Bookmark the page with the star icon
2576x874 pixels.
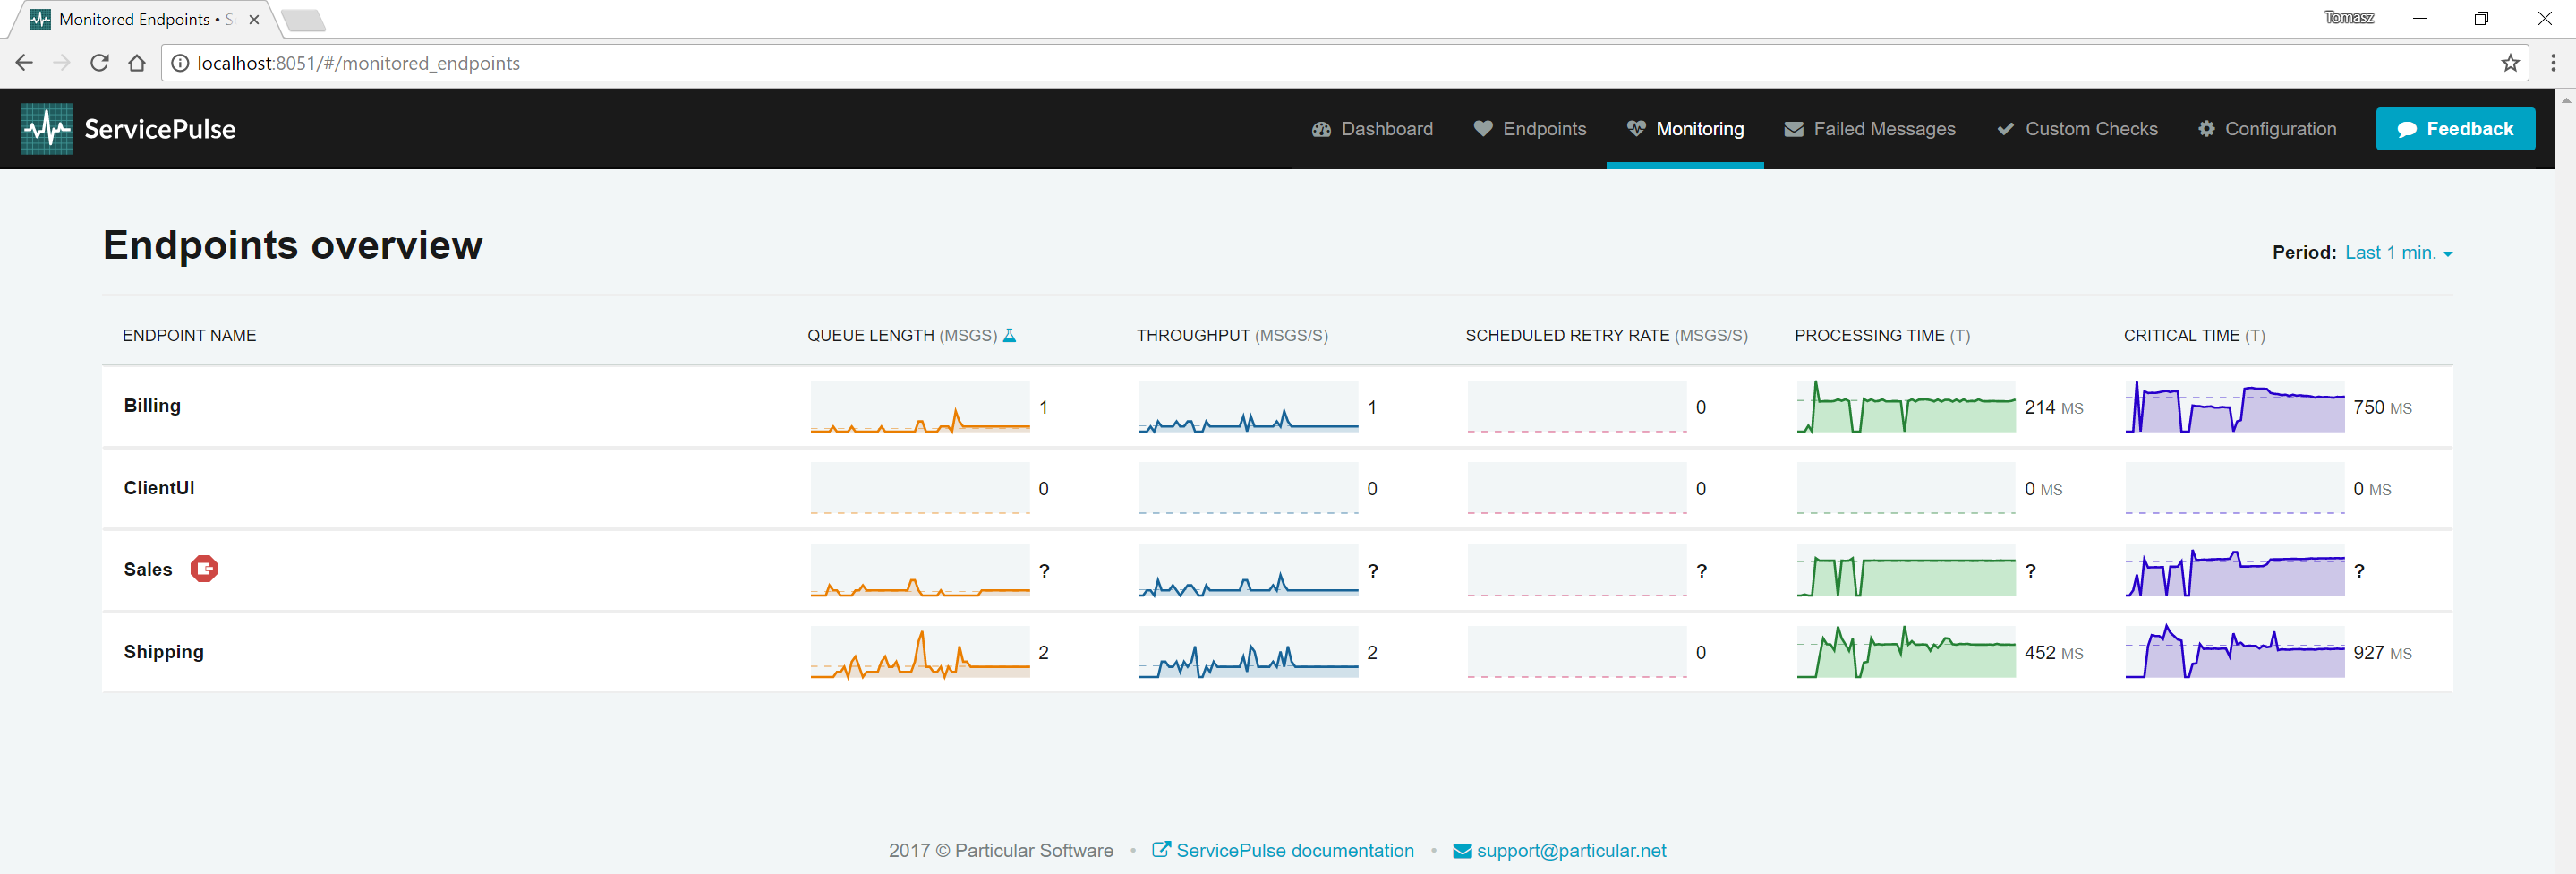[2509, 63]
